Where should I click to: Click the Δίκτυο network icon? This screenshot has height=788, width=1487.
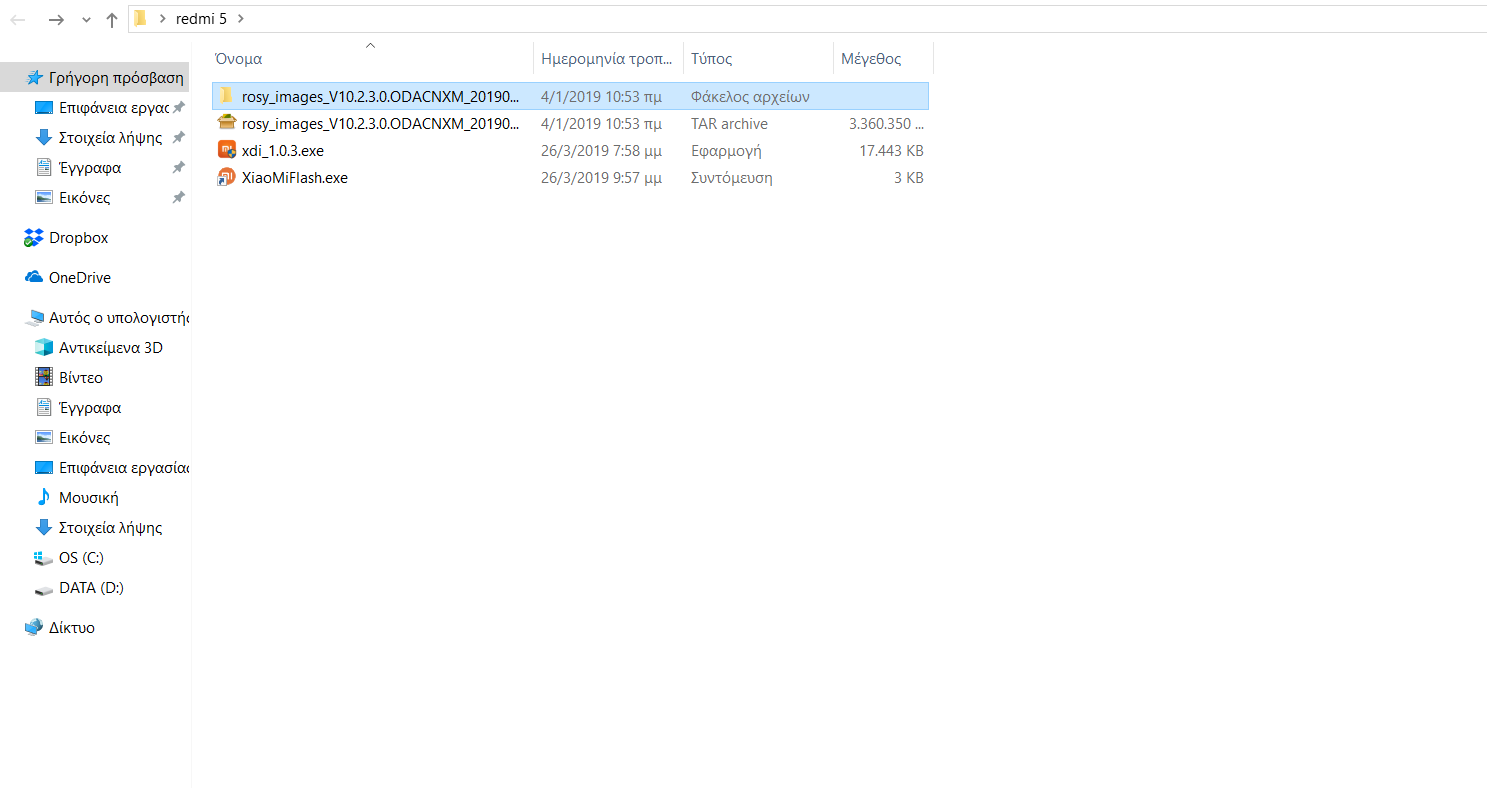click(34, 627)
